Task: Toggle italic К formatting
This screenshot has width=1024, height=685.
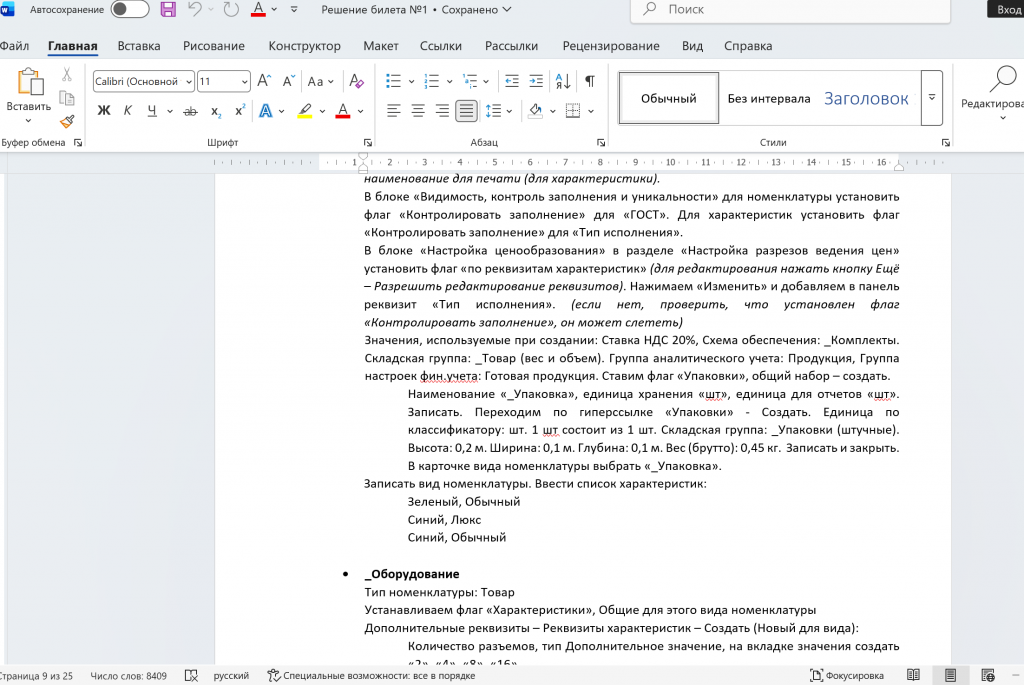Action: click(x=129, y=111)
